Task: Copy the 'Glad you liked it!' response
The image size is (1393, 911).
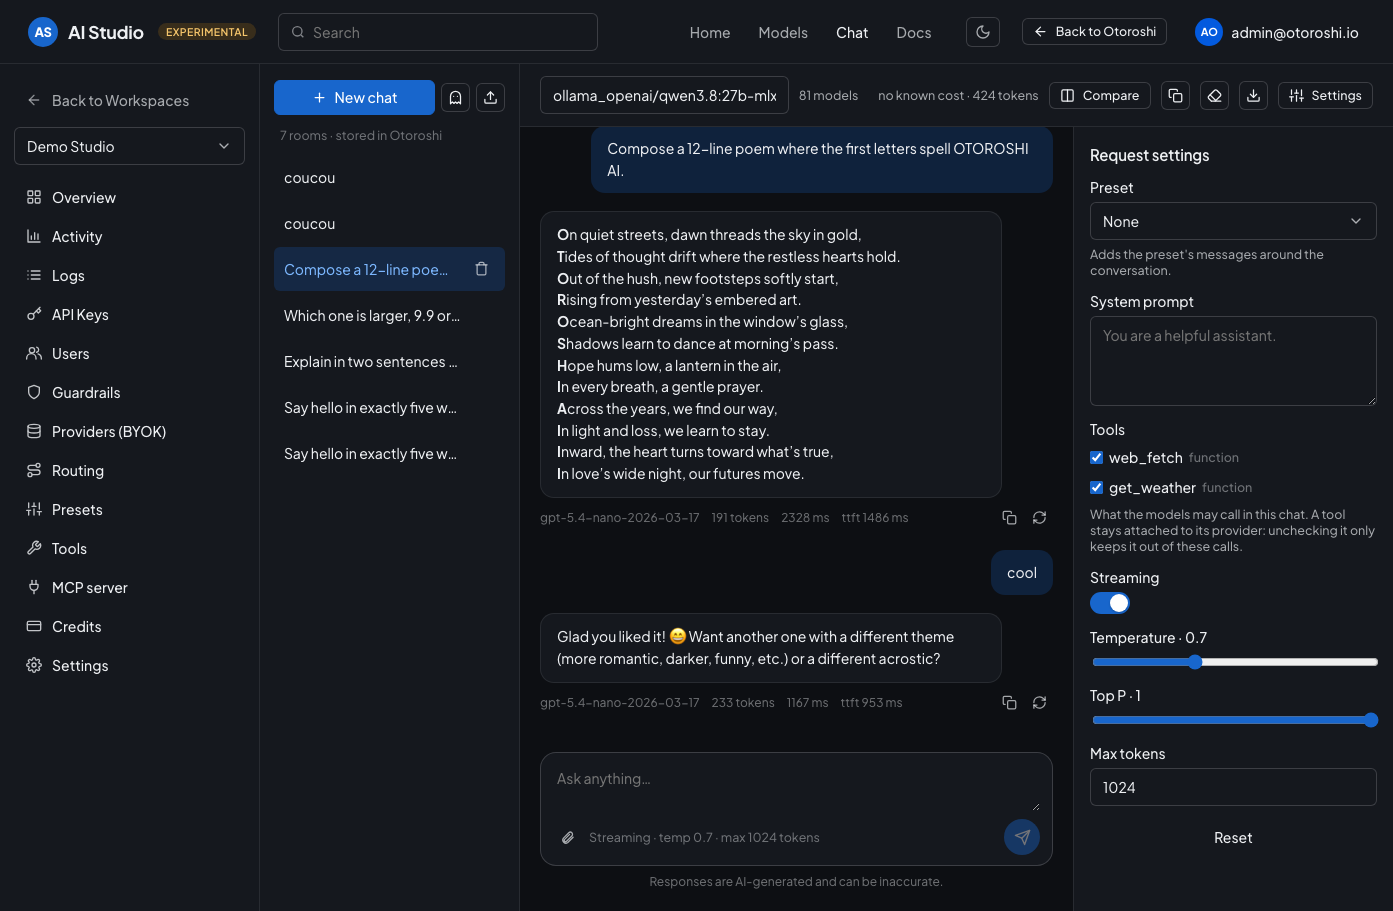Action: click(1010, 703)
